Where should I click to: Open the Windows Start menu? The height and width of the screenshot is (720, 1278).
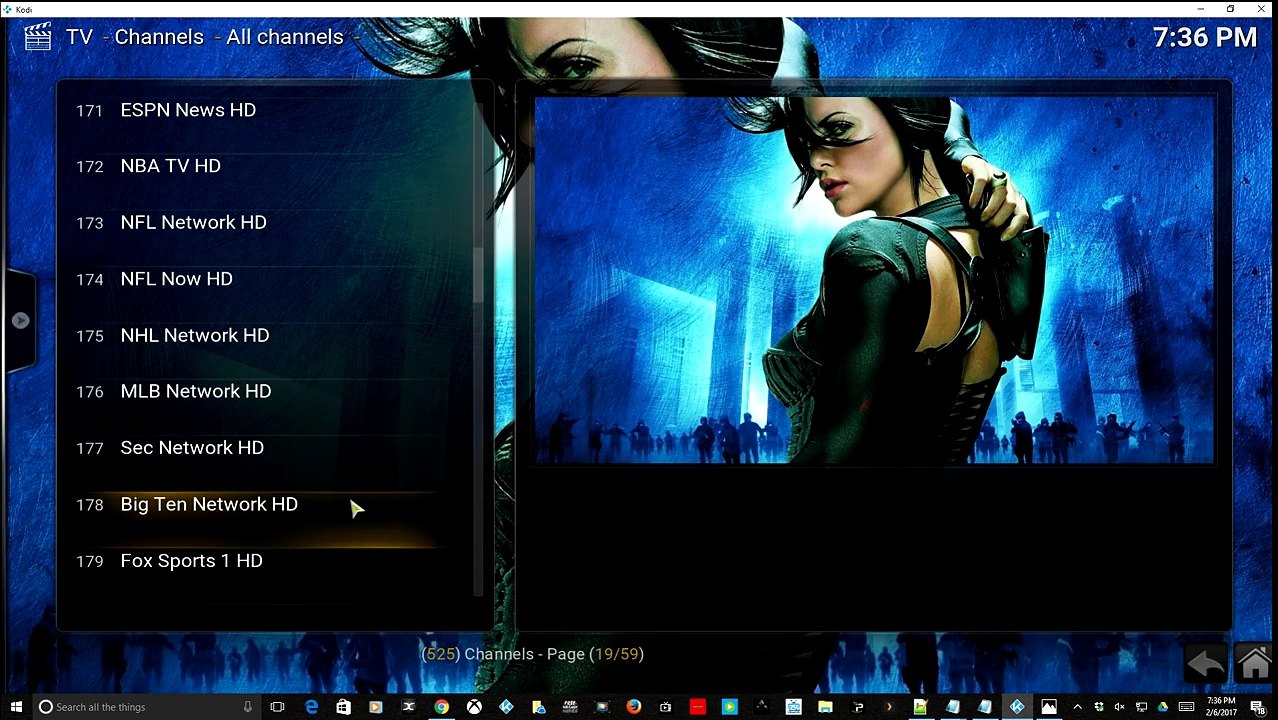click(x=16, y=707)
